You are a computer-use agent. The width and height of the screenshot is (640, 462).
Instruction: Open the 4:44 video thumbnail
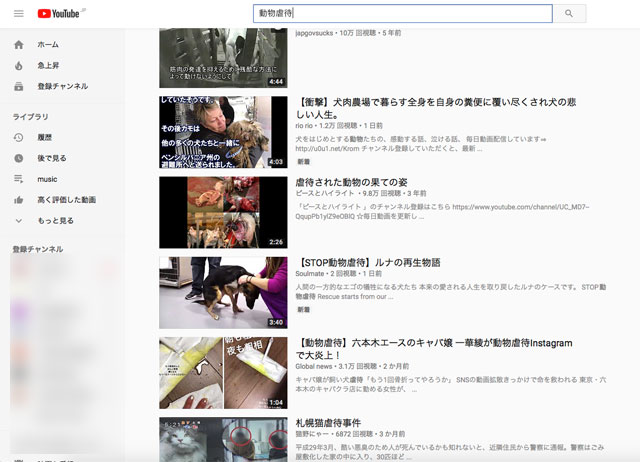(x=223, y=58)
